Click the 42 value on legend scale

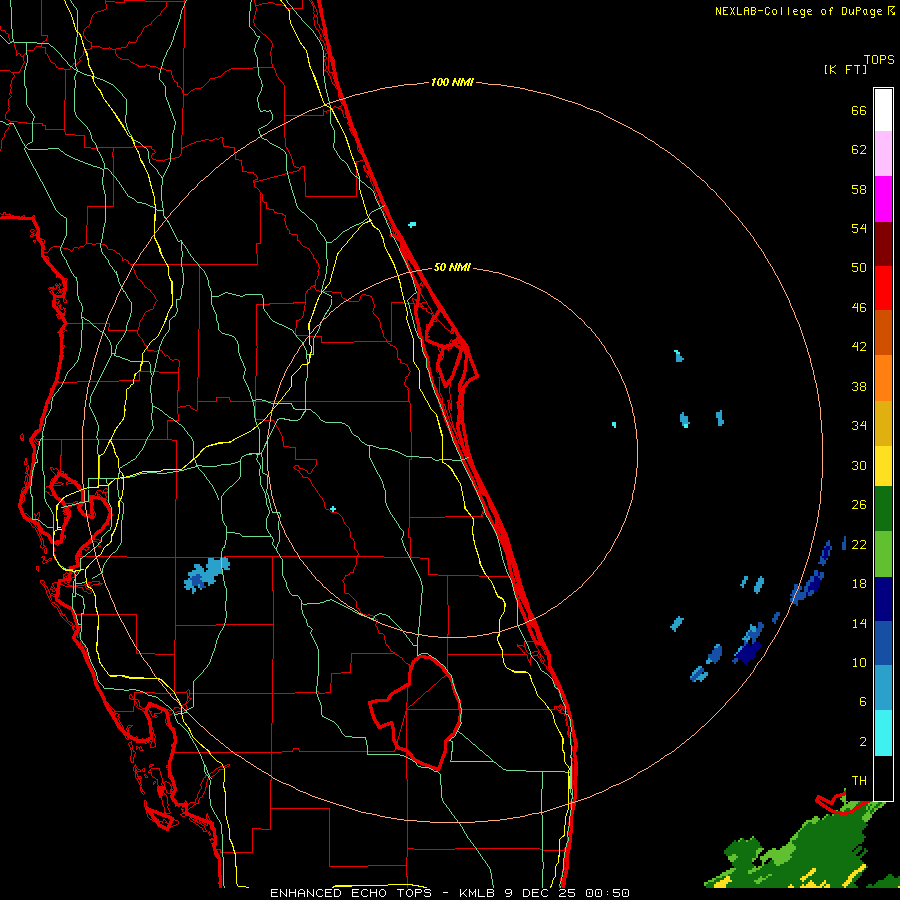tap(859, 347)
